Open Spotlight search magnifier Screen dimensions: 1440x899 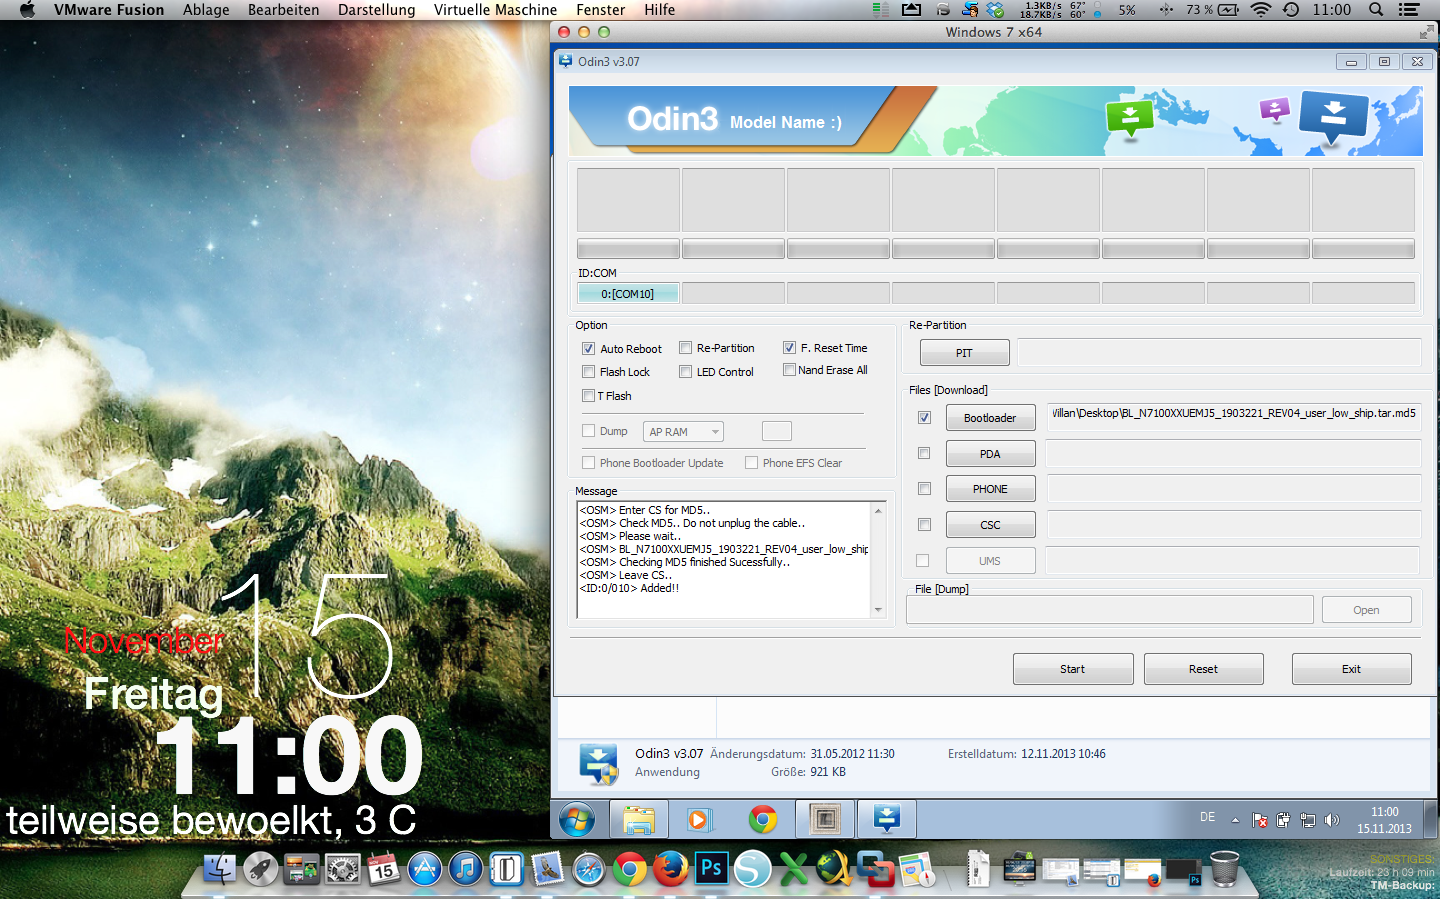[1376, 10]
